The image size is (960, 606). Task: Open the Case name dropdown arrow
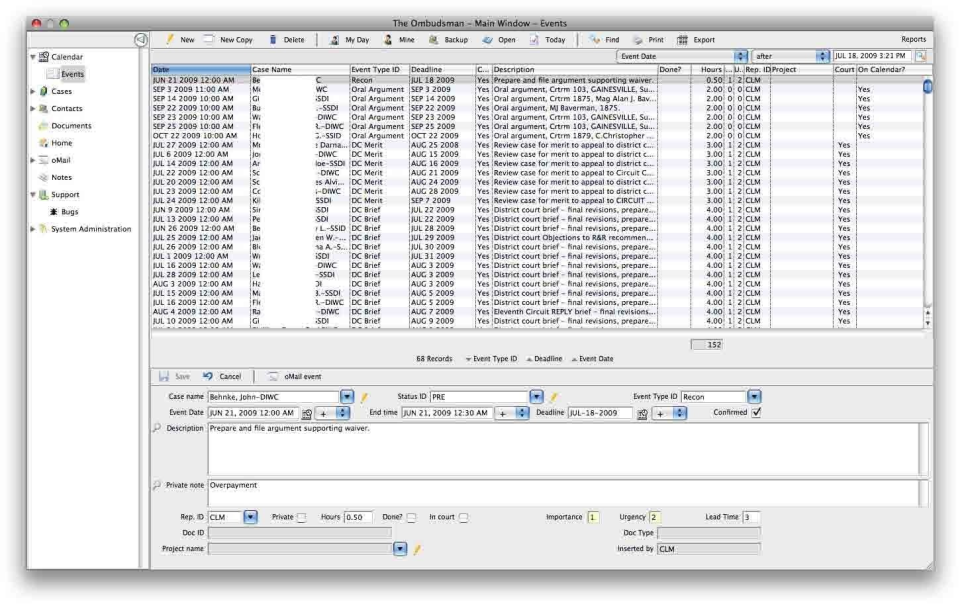coord(347,397)
